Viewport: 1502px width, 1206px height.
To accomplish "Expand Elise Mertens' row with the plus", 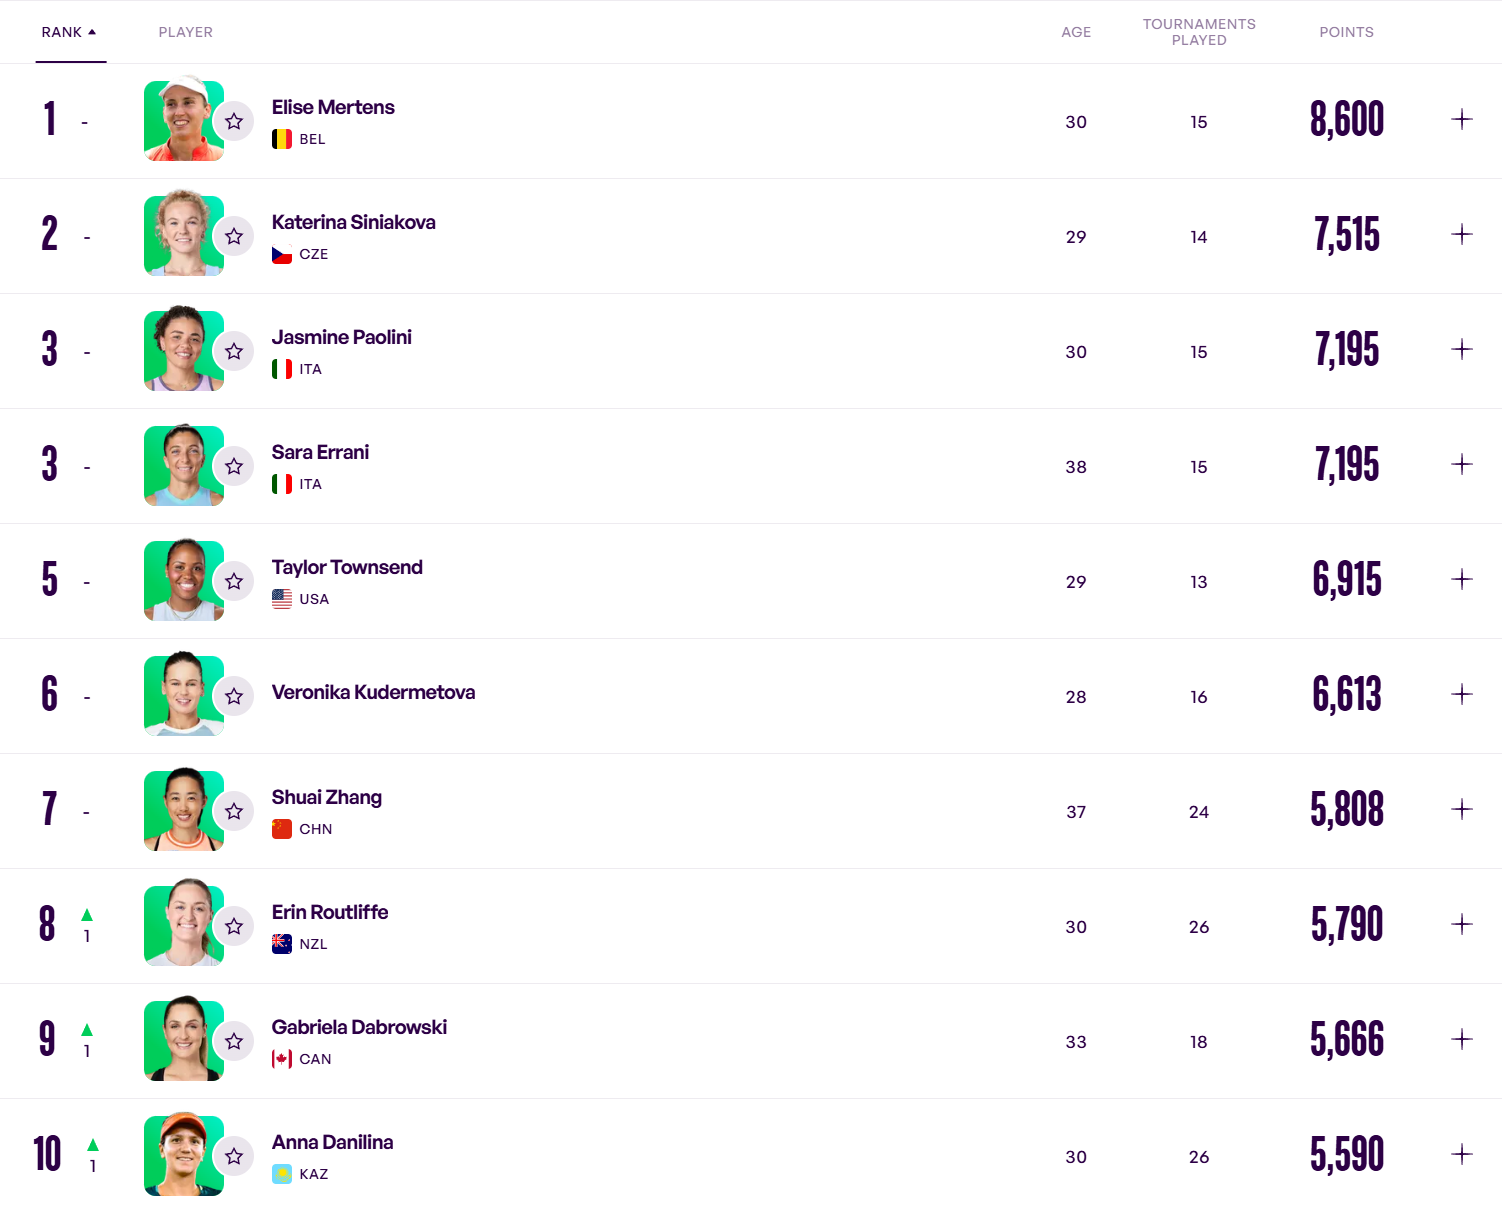I will tap(1462, 120).
